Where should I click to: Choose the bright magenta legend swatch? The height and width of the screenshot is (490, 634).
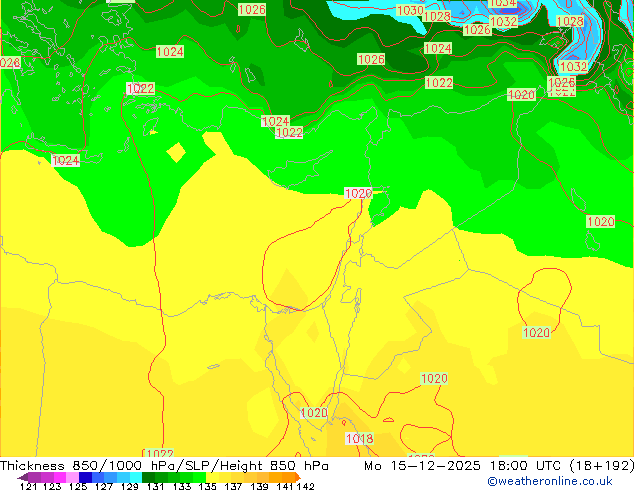tap(60, 477)
